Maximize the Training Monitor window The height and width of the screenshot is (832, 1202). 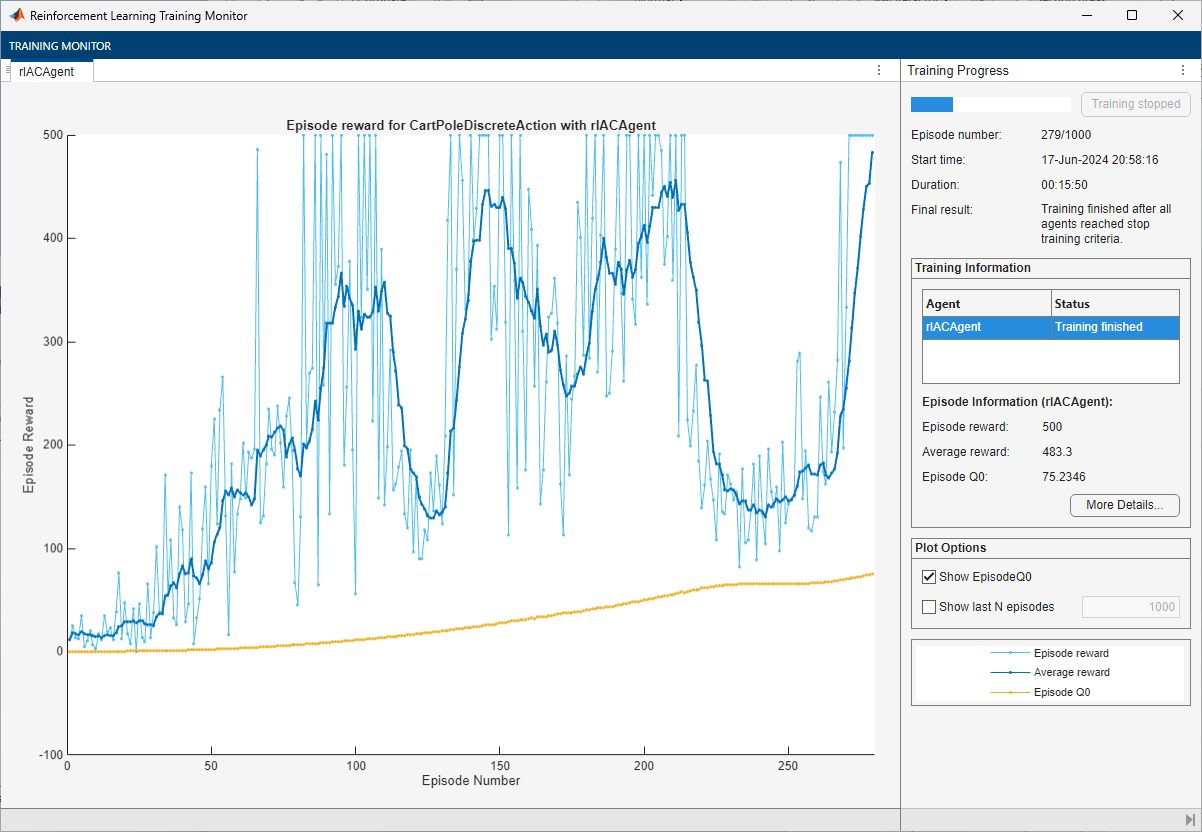pyautogui.click(x=1131, y=16)
